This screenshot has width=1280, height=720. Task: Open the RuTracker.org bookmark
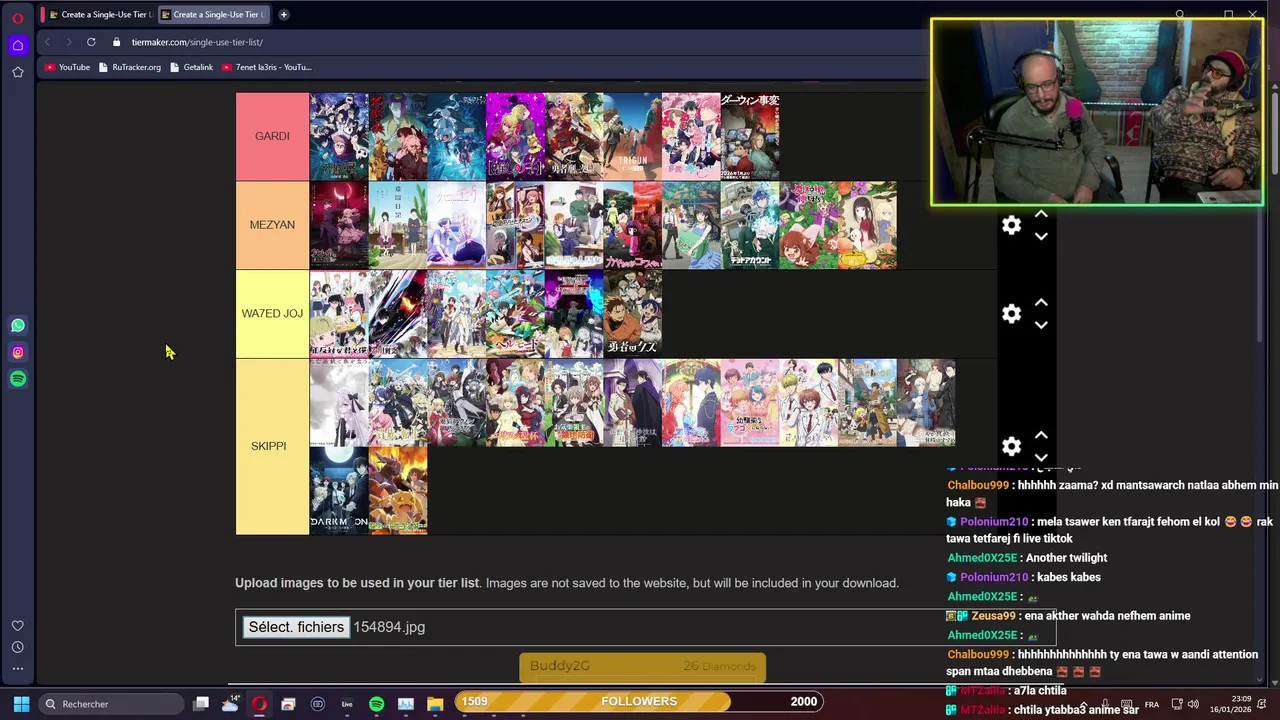click(130, 67)
